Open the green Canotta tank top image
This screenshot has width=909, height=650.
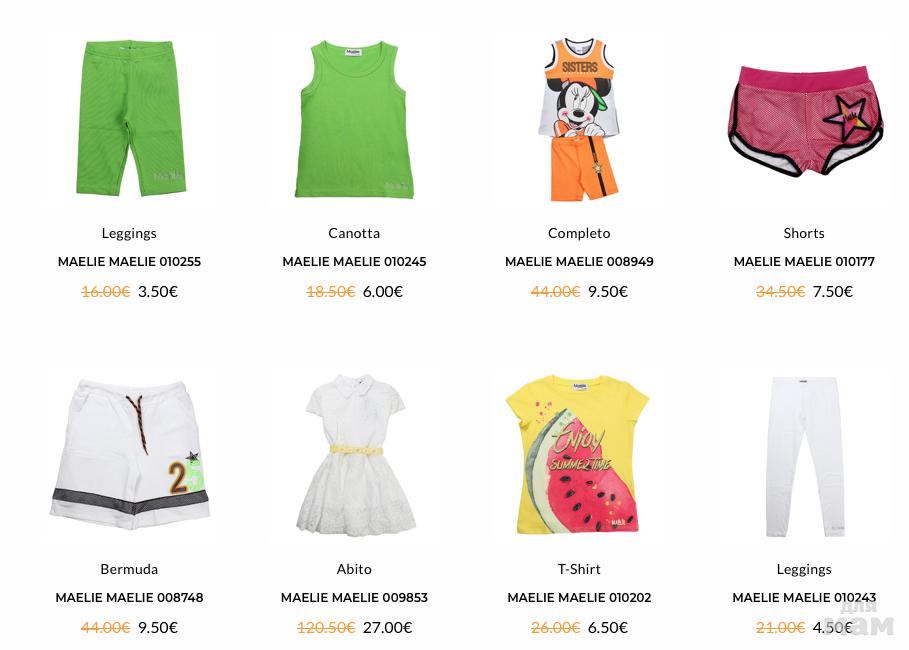coord(354,119)
